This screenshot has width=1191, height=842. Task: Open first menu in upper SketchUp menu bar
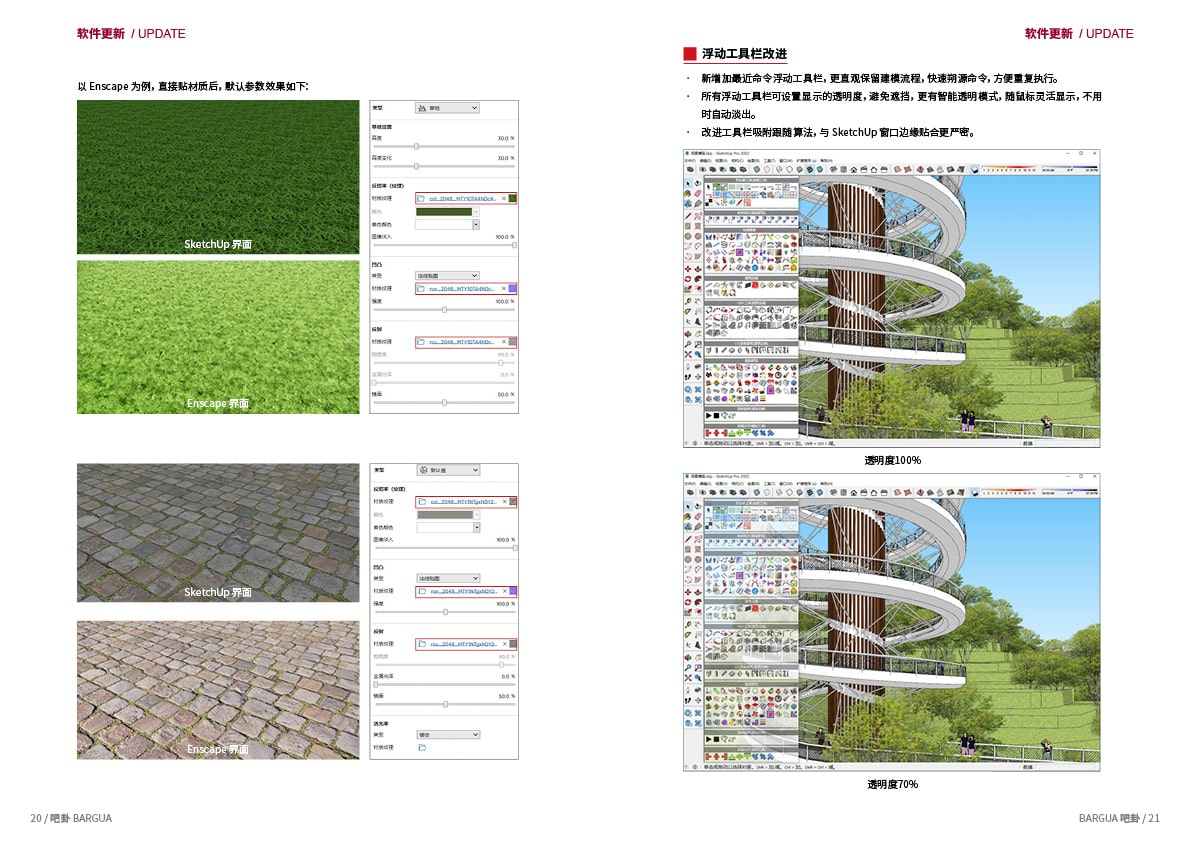click(690, 161)
